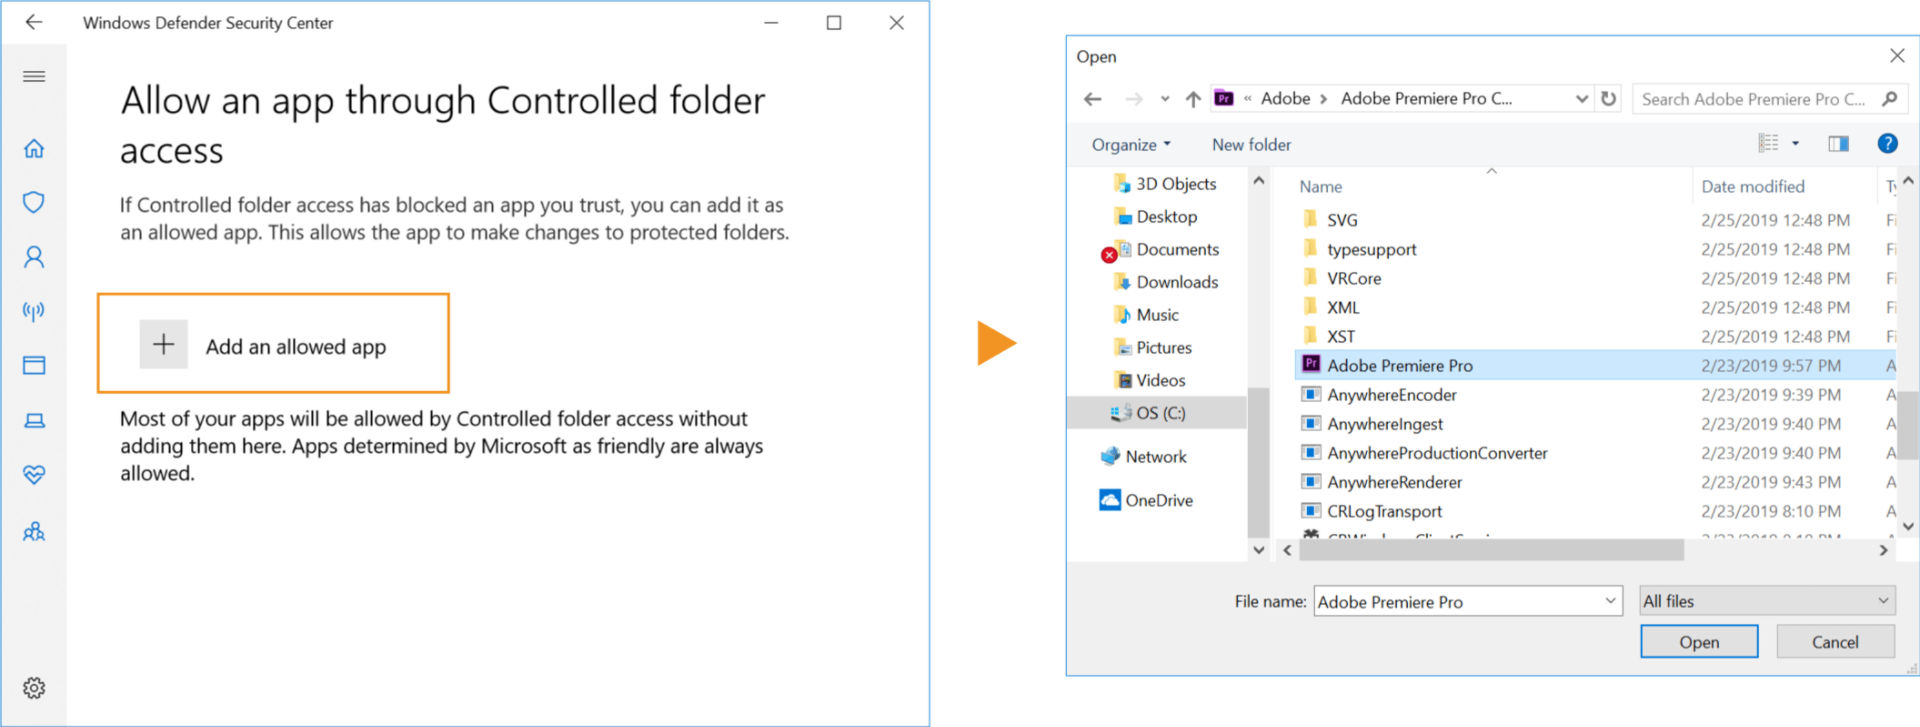
Task: Expand the address bar path dropdown
Action: coord(1582,99)
